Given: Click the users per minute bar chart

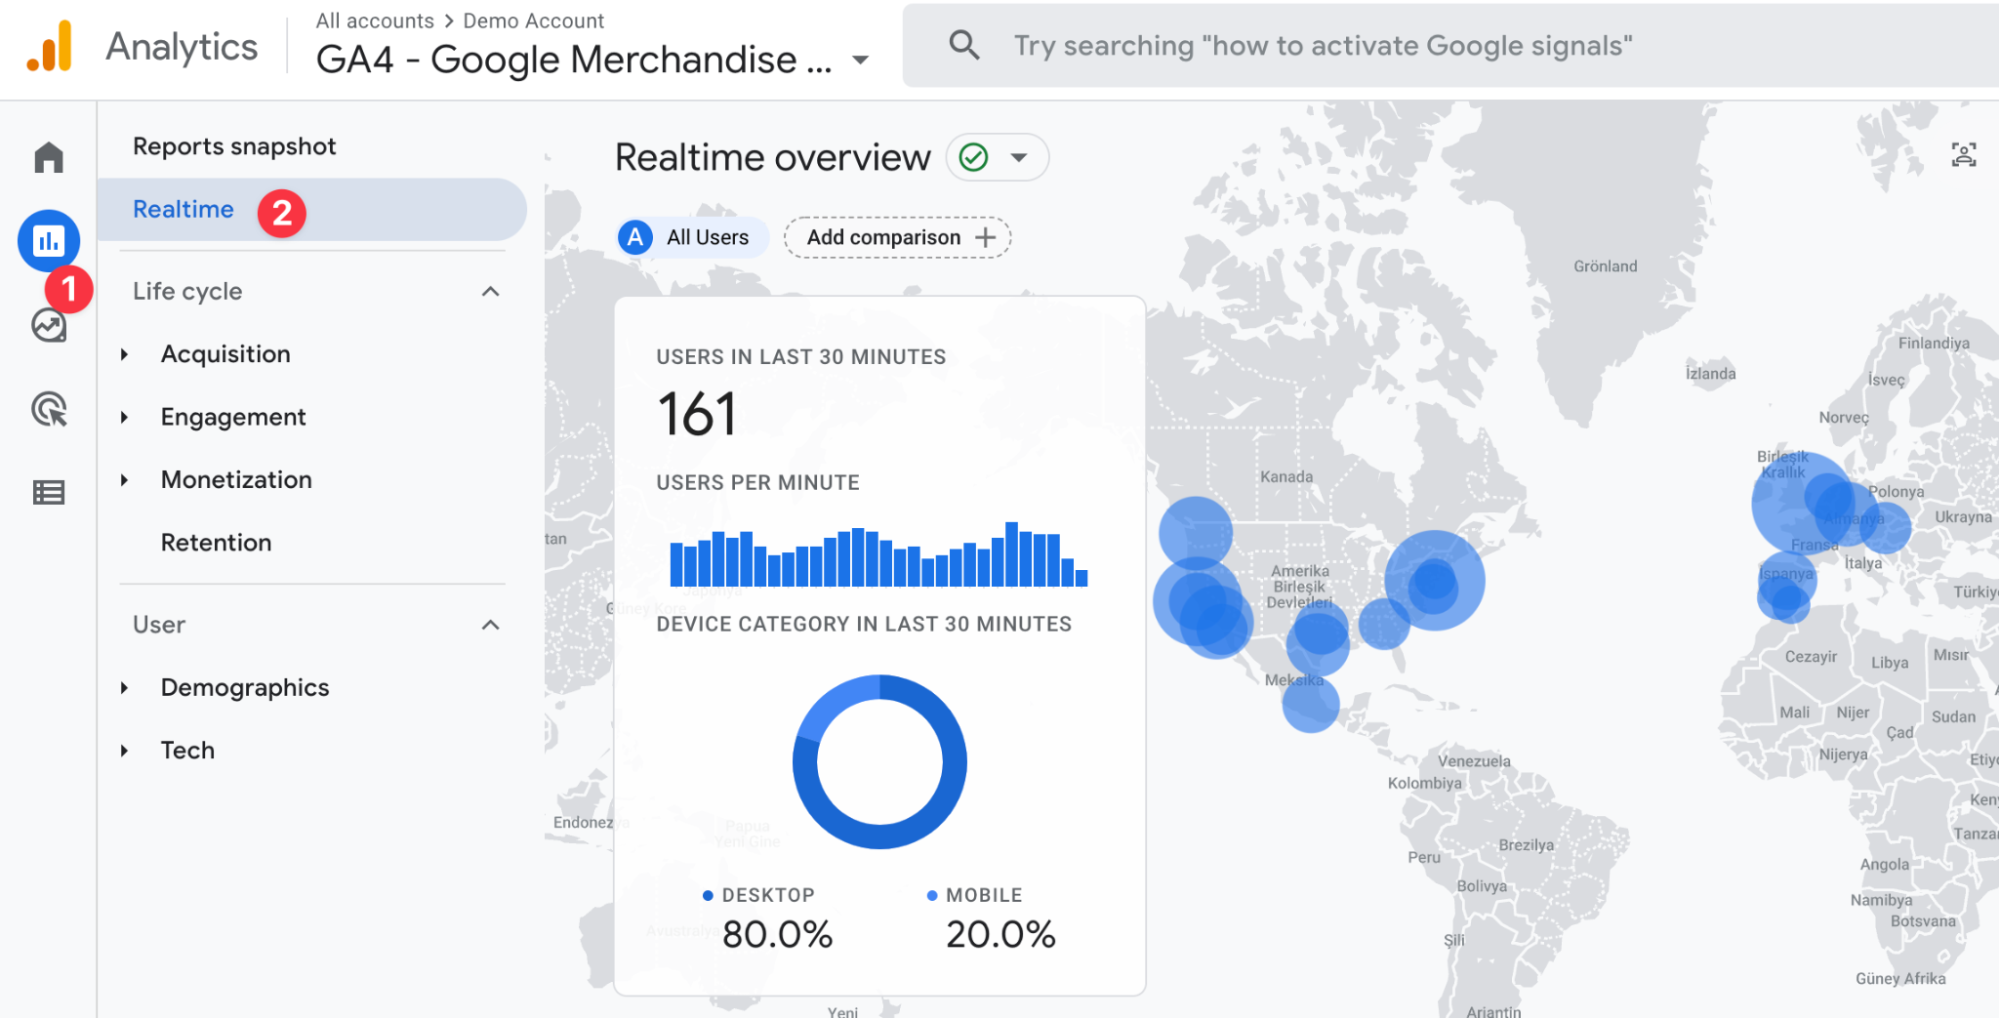Looking at the screenshot, I should (878, 554).
